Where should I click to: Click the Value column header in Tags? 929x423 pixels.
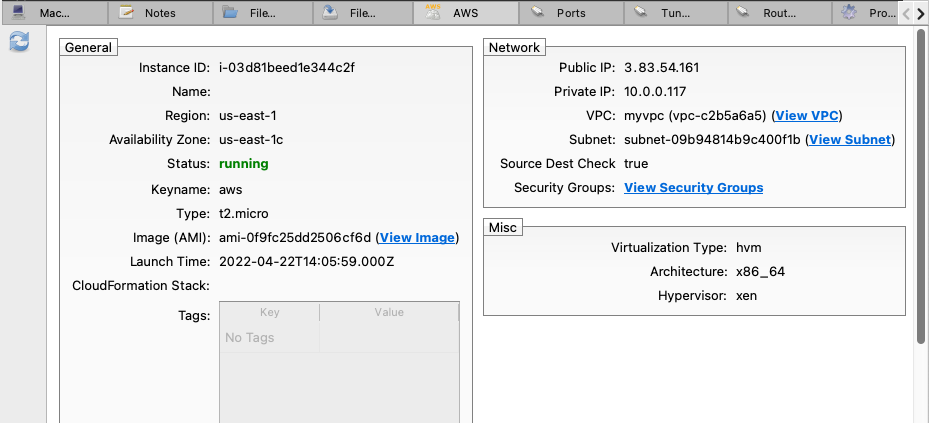pyautogui.click(x=389, y=312)
